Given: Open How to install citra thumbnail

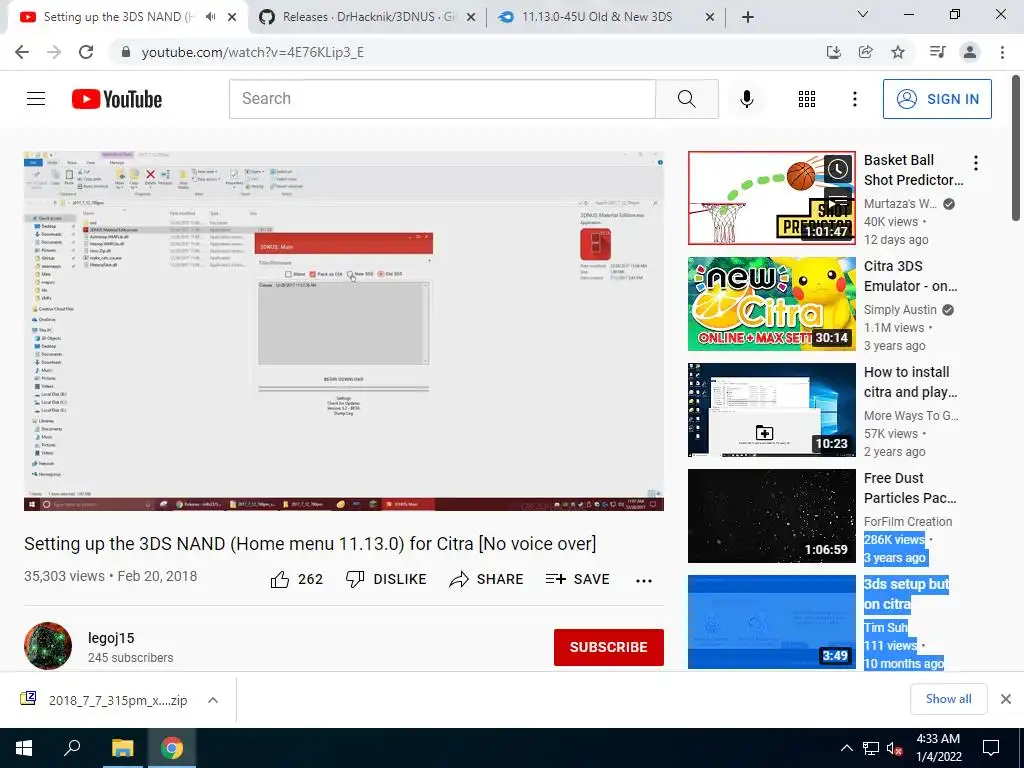Looking at the screenshot, I should click(771, 409).
